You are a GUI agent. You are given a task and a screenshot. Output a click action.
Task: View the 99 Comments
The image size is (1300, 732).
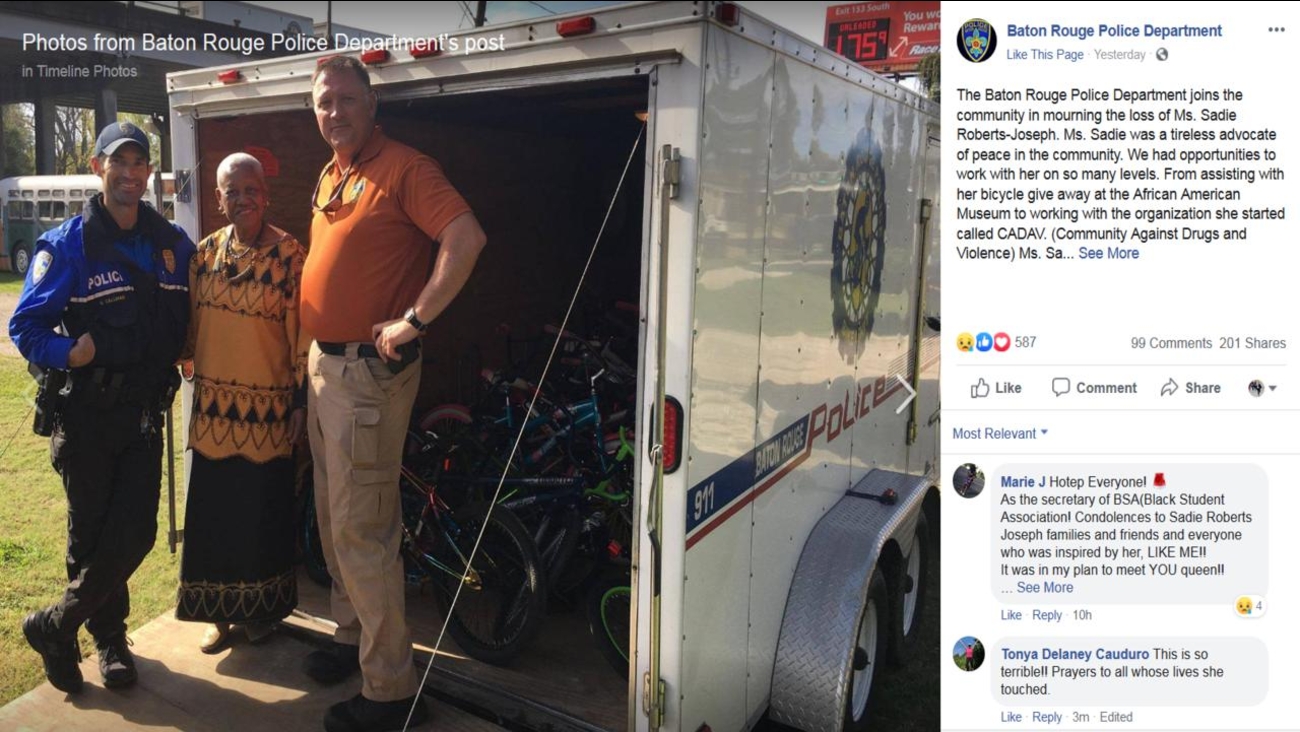1171,343
